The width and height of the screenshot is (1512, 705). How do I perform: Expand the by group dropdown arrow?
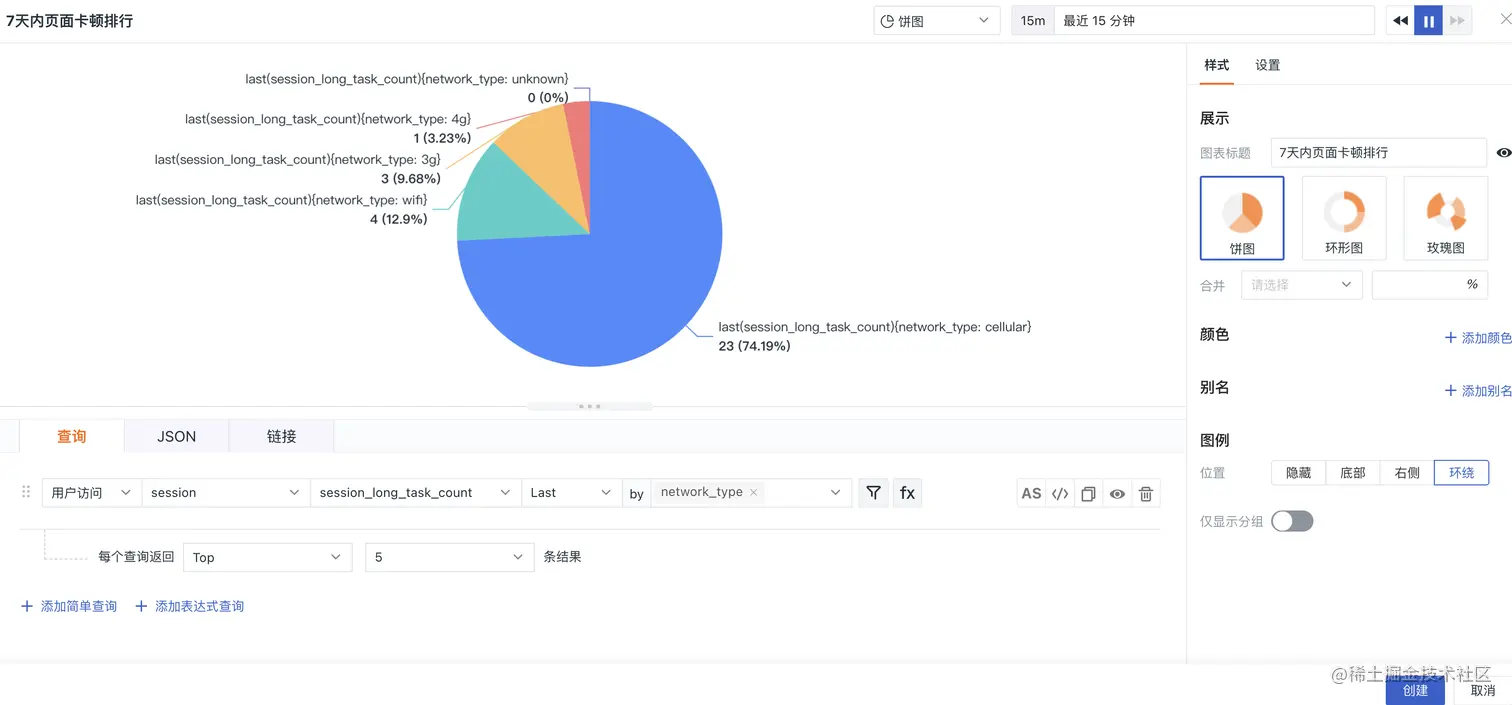[835, 492]
